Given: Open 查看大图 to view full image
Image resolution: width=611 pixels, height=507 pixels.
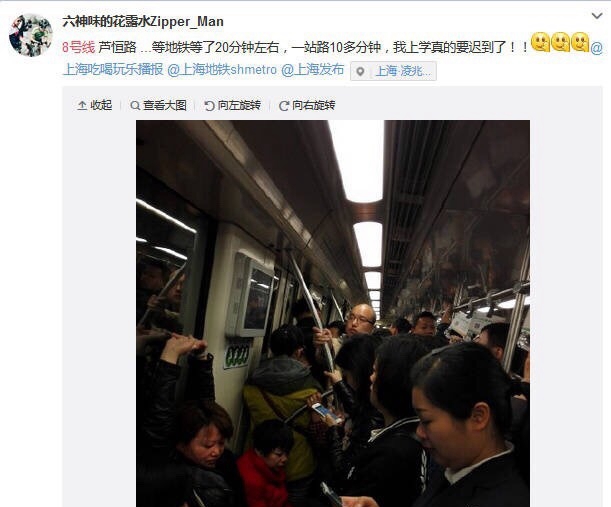Looking at the screenshot, I should tap(159, 105).
